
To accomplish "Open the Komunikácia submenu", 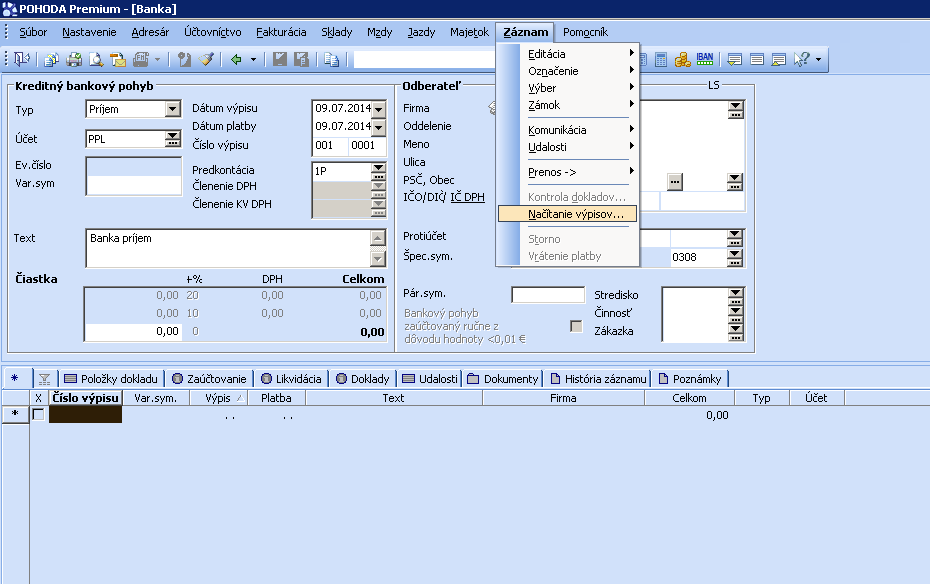I will tap(568, 130).
